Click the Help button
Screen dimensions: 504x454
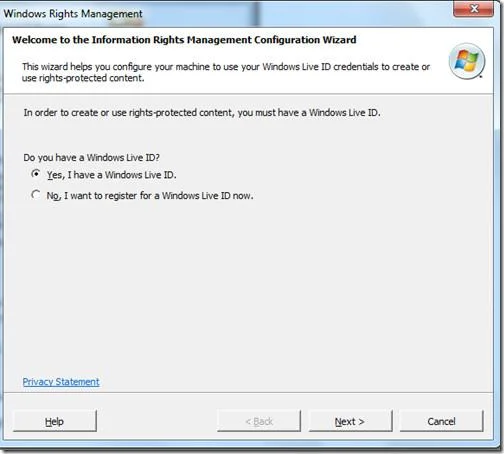(55, 421)
